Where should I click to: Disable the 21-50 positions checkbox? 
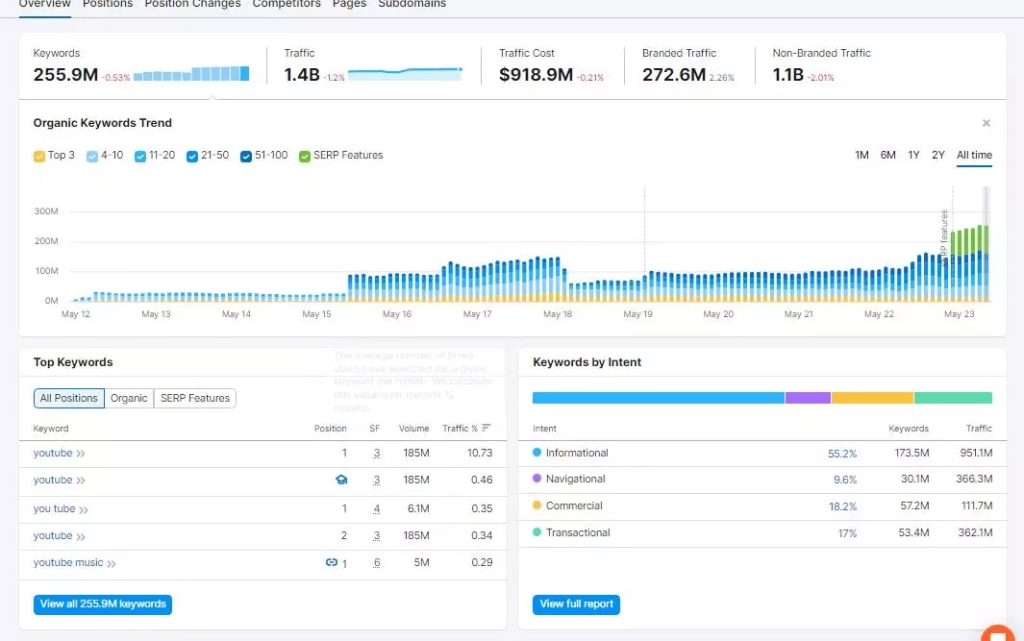point(192,156)
